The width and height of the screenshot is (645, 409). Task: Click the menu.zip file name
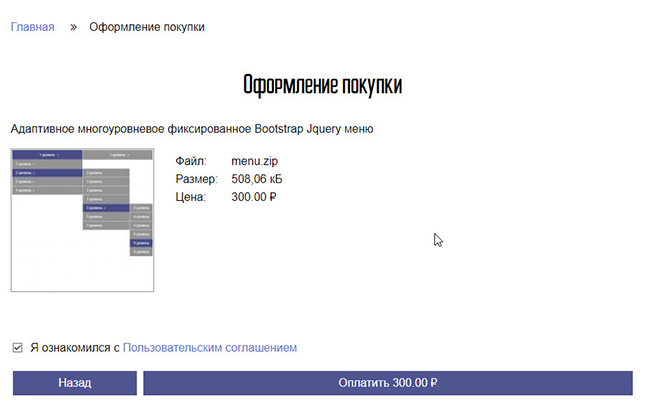(x=256, y=160)
